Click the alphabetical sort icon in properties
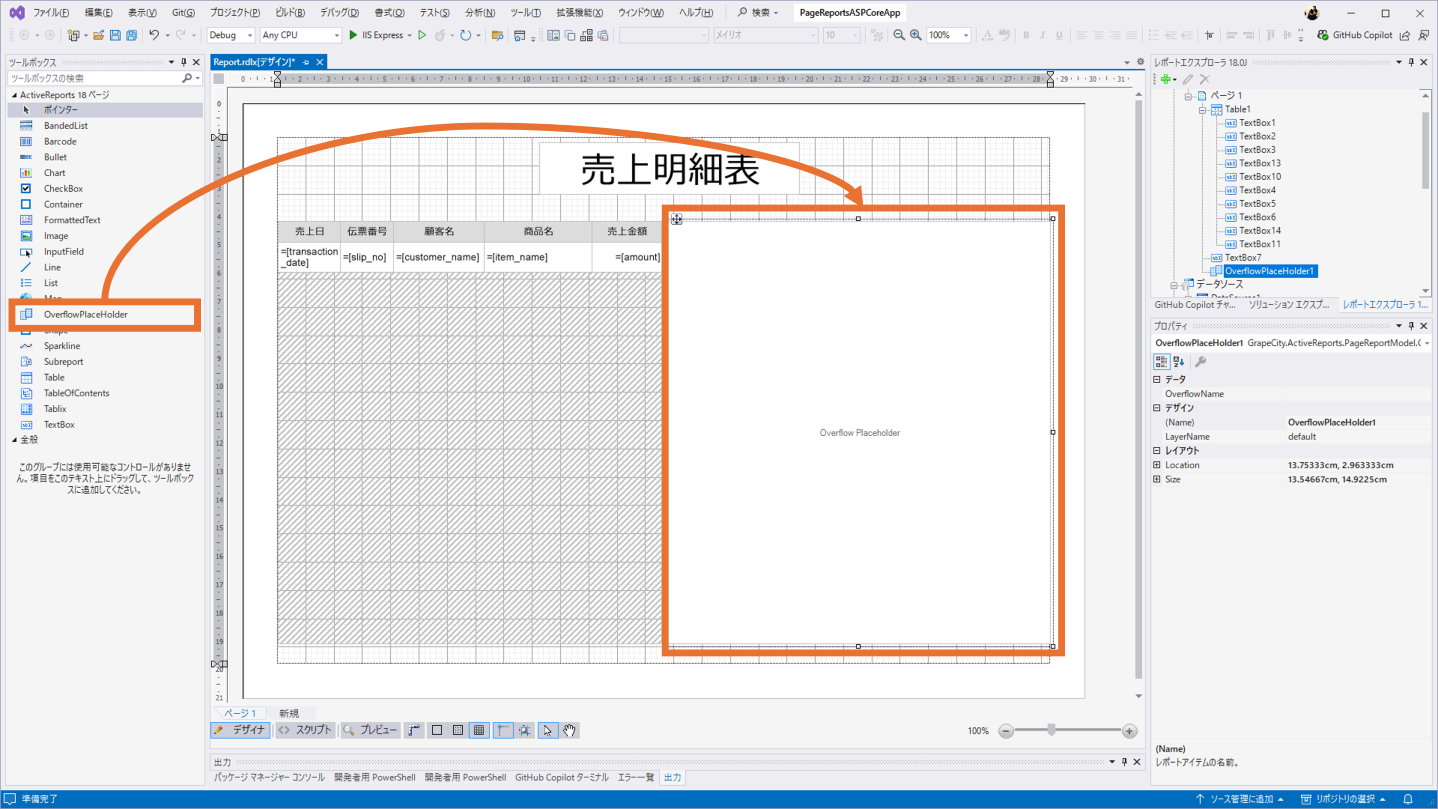The image size is (1438, 809). tap(1180, 362)
